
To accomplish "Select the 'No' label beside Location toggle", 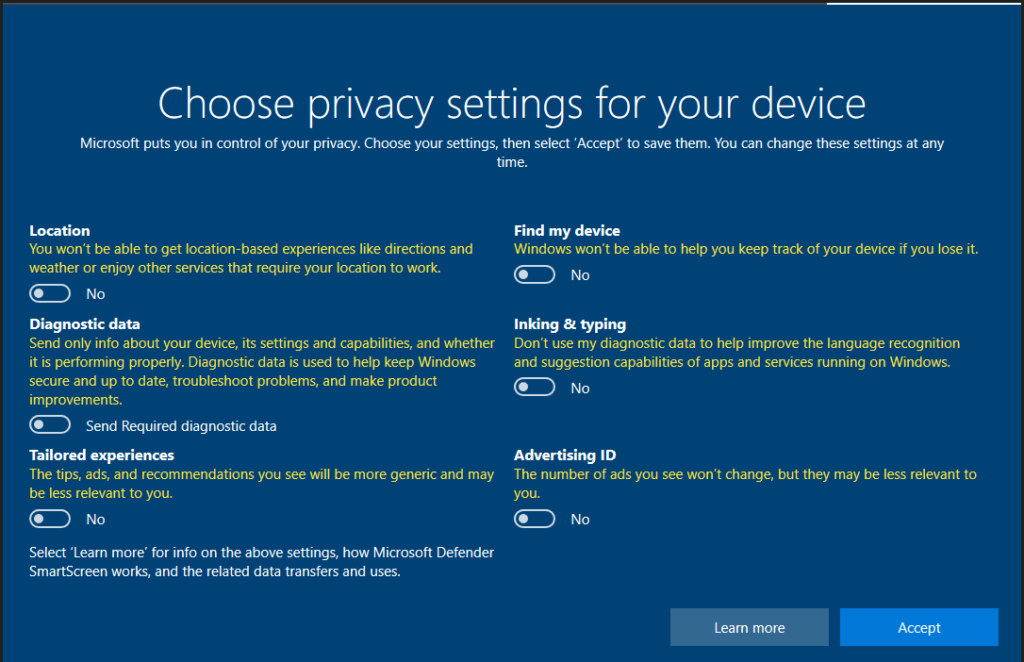I will [95, 294].
